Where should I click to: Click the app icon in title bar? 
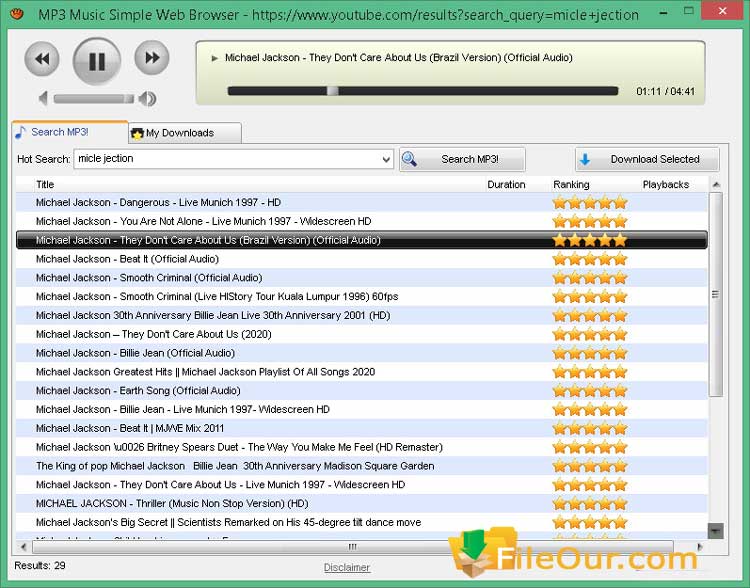pos(17,13)
